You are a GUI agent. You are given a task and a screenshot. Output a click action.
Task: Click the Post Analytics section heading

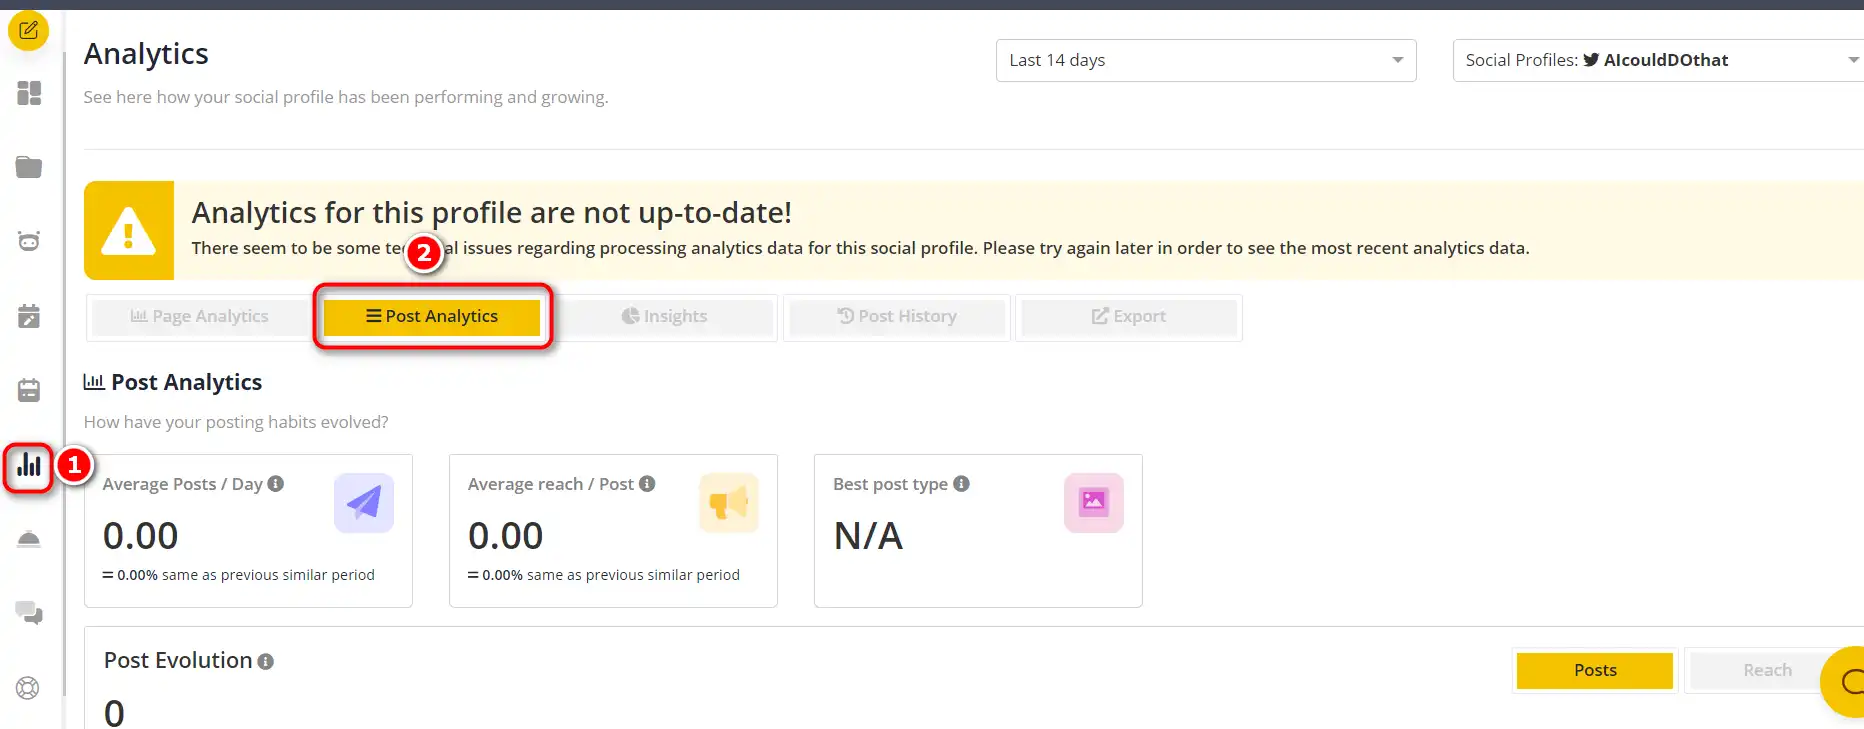point(186,382)
